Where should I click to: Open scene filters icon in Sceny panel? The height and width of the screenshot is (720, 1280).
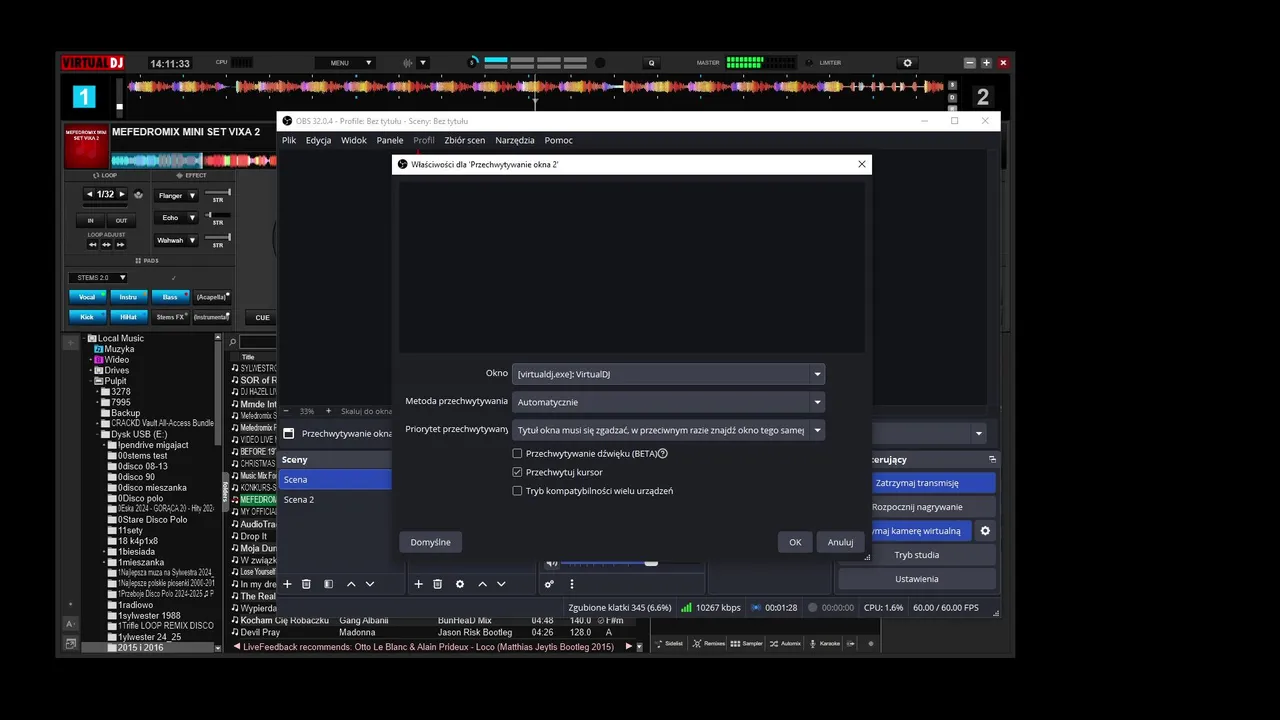328,584
